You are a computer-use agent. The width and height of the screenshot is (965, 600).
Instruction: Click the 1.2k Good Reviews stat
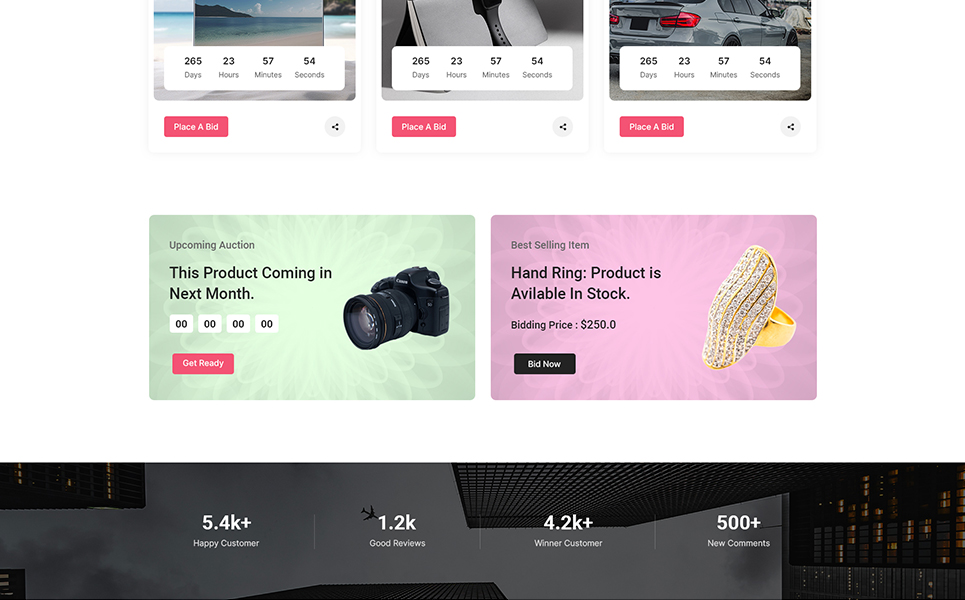pos(397,531)
